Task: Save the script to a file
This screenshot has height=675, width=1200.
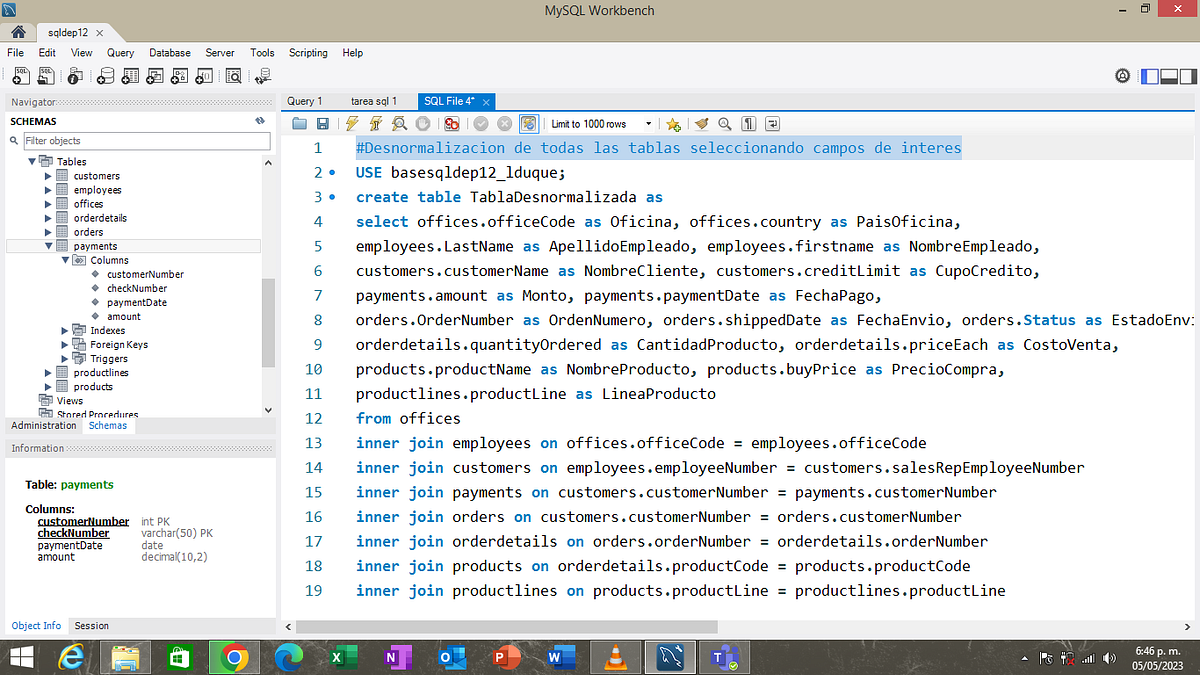Action: 322,124
